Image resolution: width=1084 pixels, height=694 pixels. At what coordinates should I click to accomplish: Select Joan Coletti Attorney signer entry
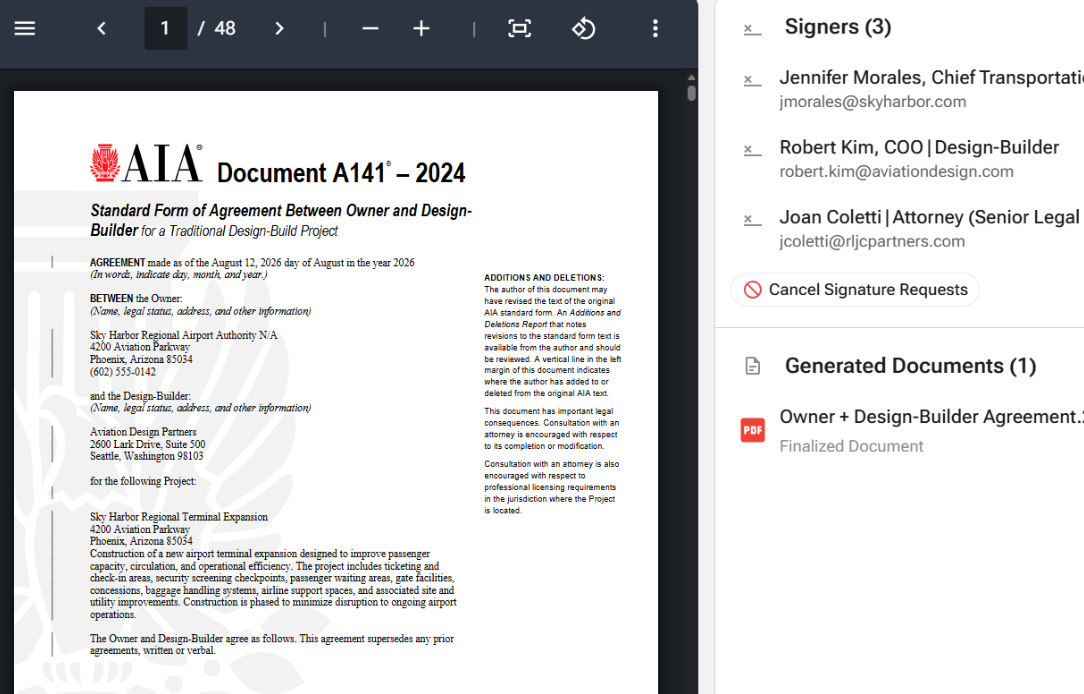tap(931, 217)
